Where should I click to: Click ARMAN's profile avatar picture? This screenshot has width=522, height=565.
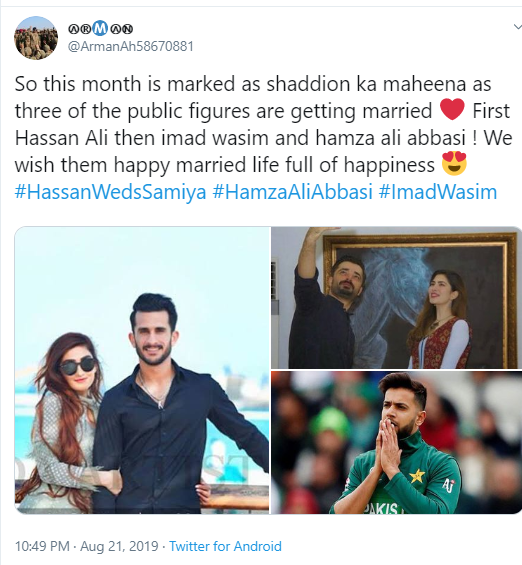[x=36, y=38]
